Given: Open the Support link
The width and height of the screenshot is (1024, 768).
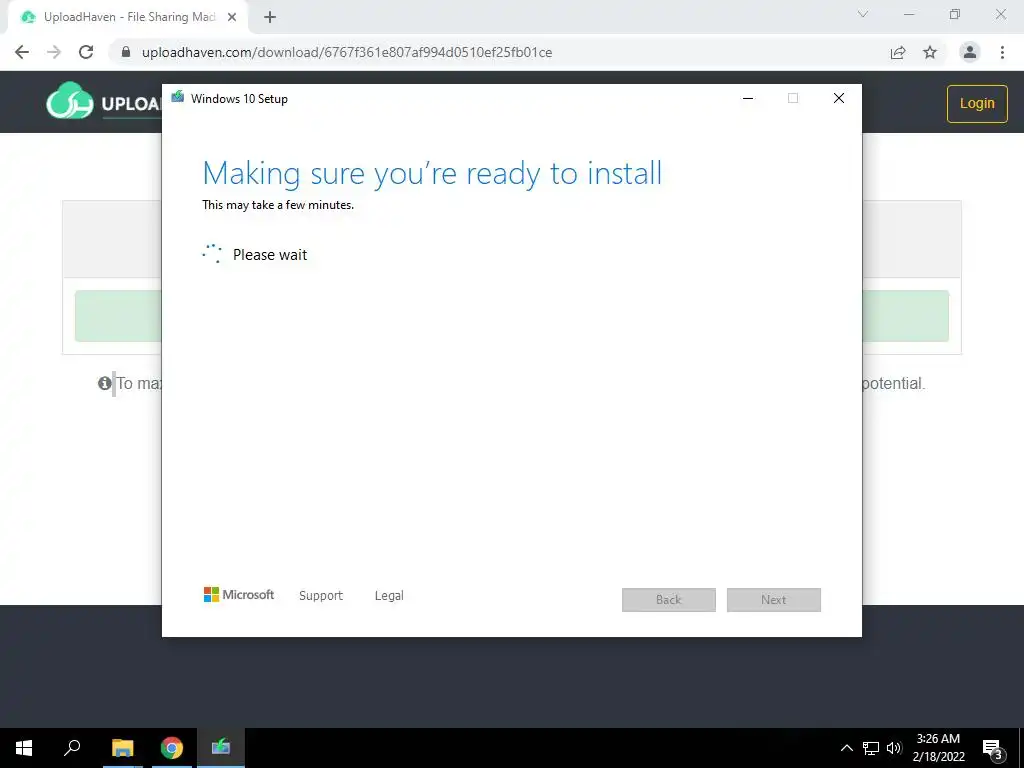Looking at the screenshot, I should point(321,596).
